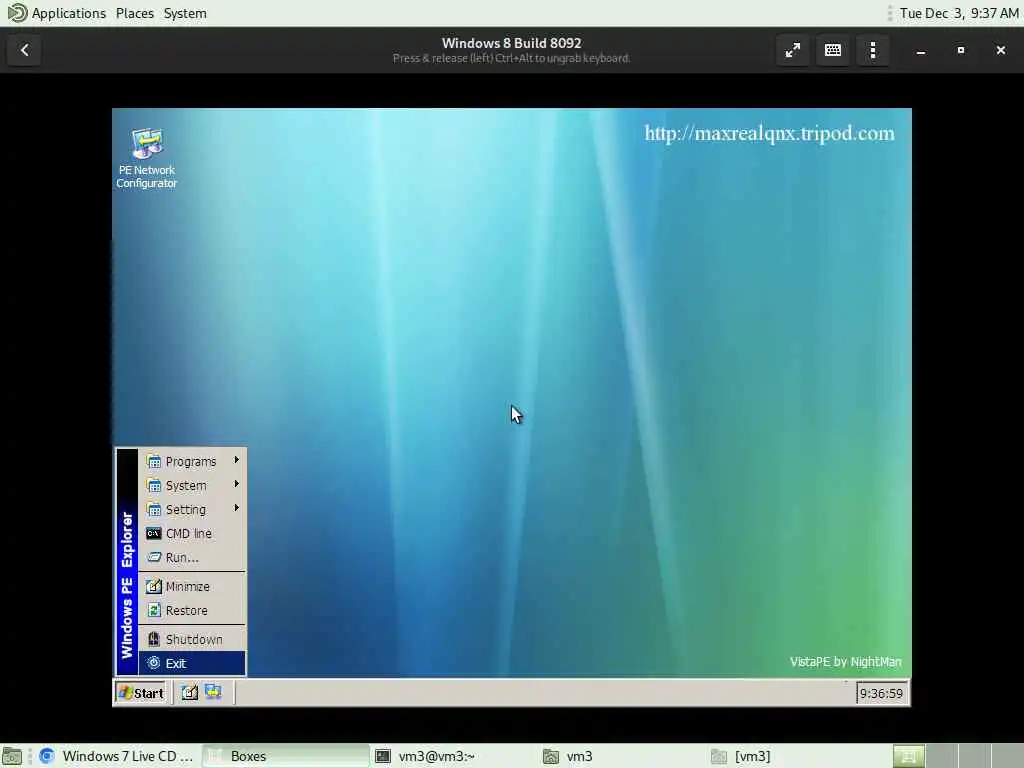Open the System menu in top panel
The width and height of the screenshot is (1024, 768).
click(x=185, y=13)
